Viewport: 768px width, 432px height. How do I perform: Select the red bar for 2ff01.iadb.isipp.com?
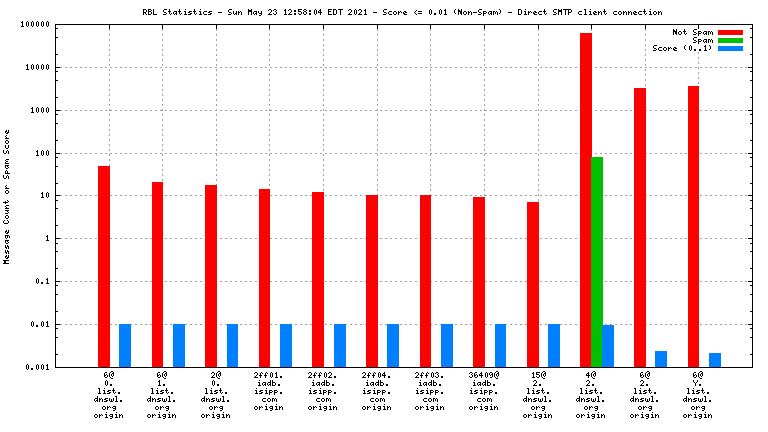point(264,277)
